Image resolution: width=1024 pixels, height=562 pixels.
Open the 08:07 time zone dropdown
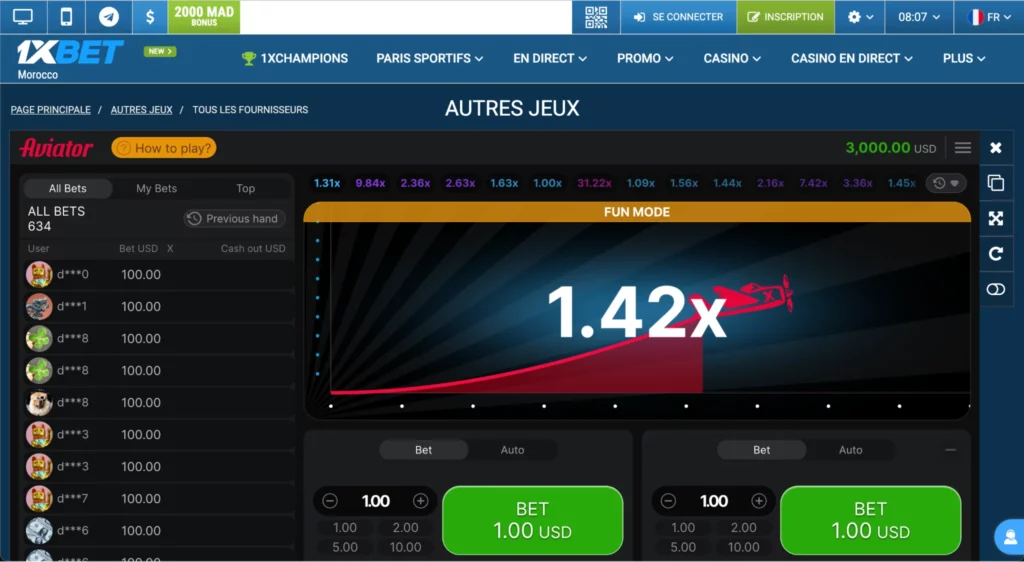click(x=919, y=17)
